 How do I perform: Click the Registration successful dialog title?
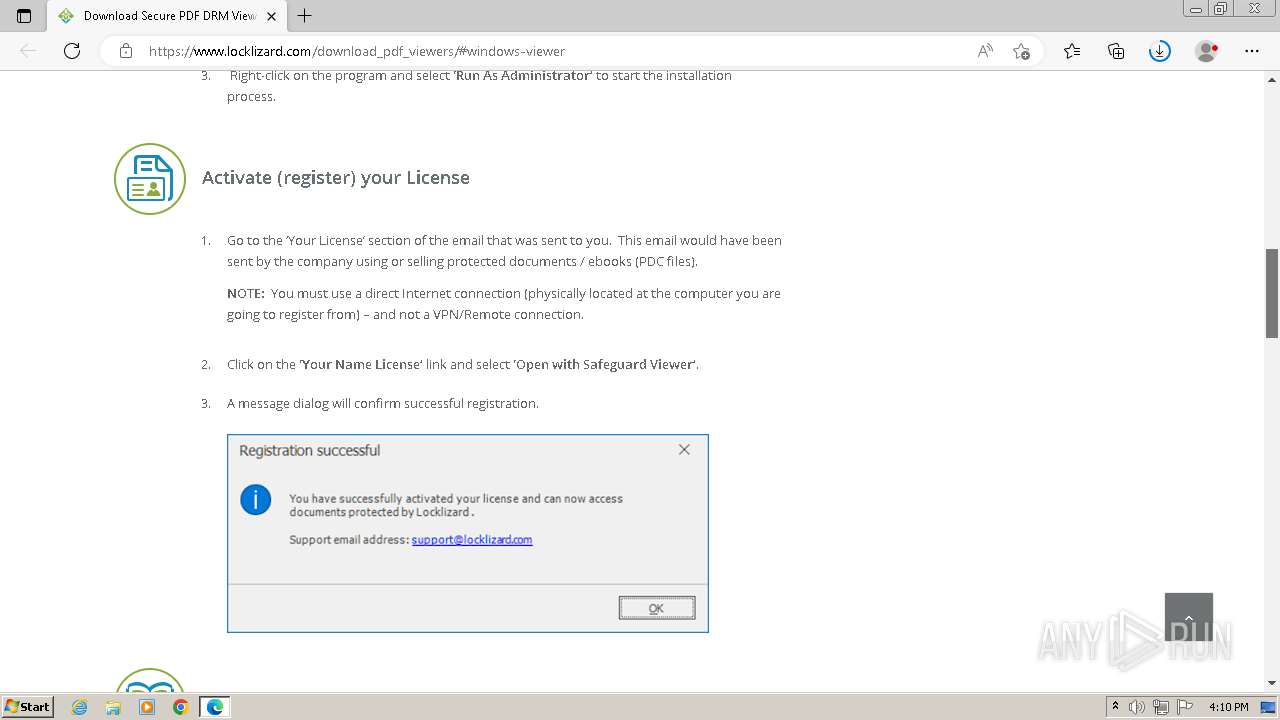tap(310, 451)
